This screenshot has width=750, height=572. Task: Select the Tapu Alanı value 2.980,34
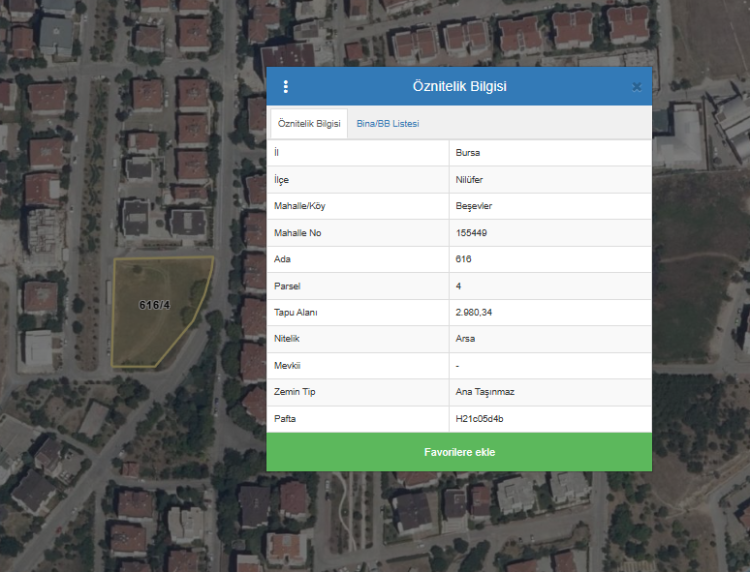click(x=474, y=312)
